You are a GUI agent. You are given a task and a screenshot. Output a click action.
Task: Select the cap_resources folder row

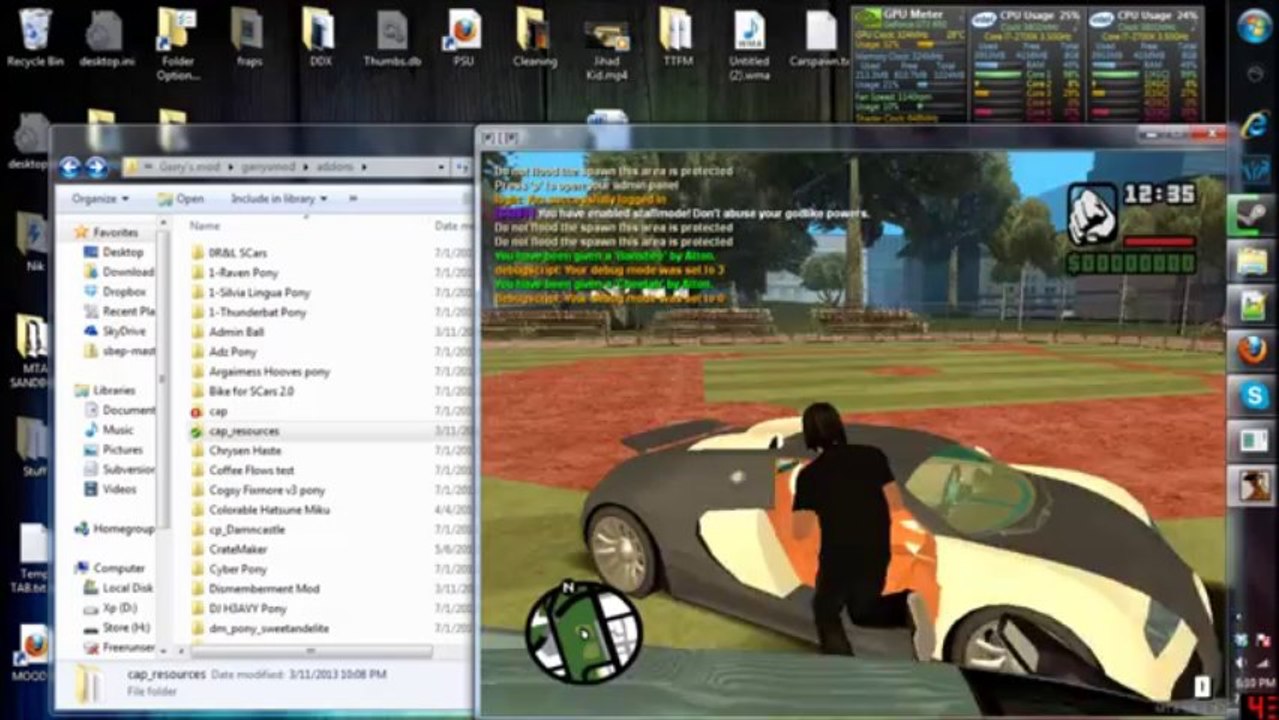329,431
